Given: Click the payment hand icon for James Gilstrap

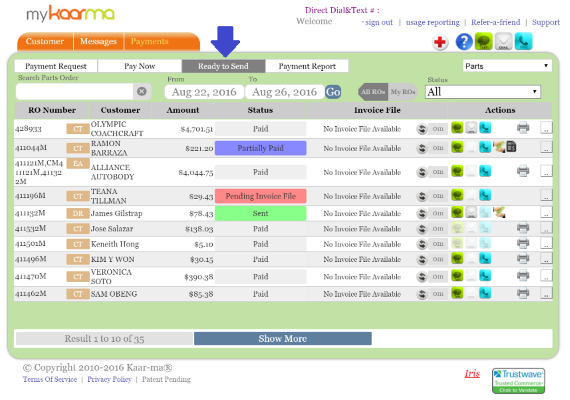Looking at the screenshot, I should (x=499, y=212).
